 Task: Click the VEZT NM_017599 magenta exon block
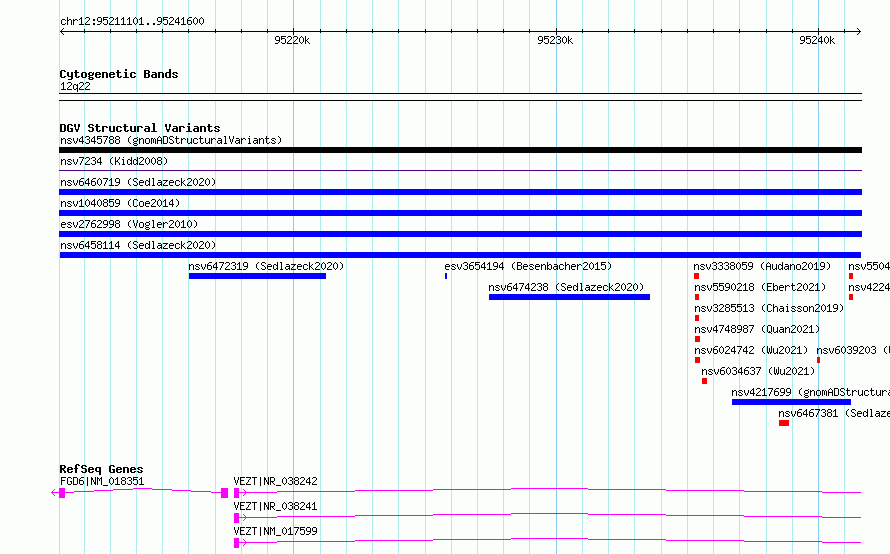pos(237,543)
